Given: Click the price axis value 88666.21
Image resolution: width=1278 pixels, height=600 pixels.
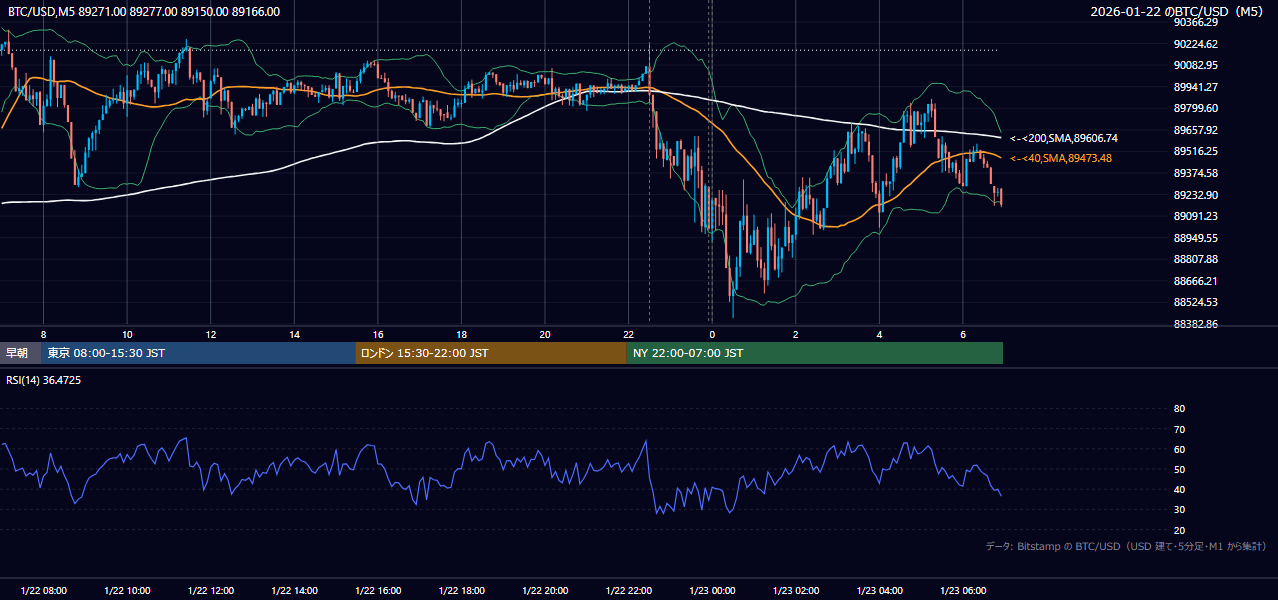Looking at the screenshot, I should [1195, 281].
